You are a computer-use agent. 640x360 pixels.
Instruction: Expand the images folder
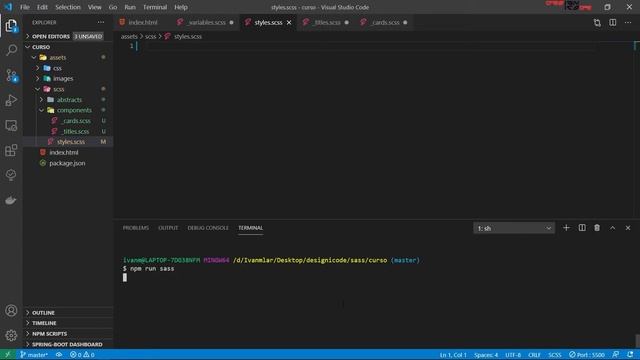point(68,78)
